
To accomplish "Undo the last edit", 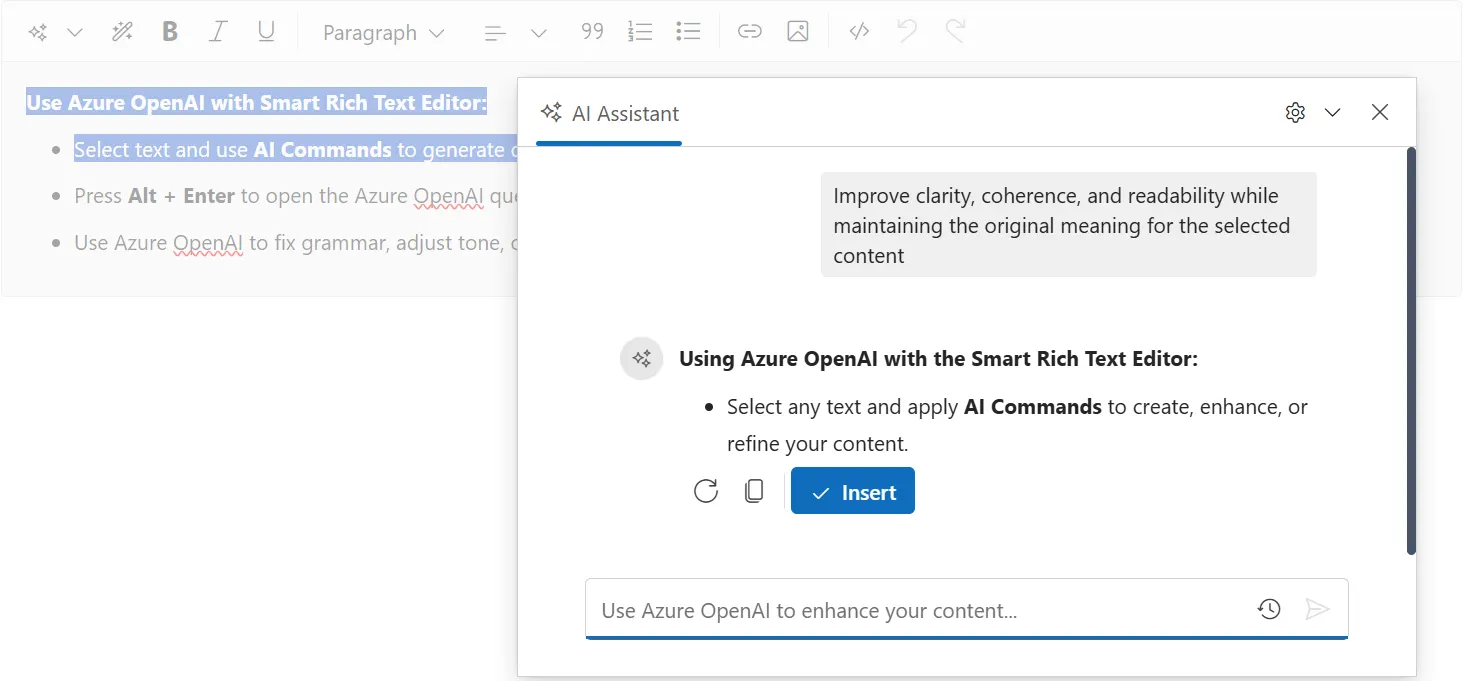I will (907, 32).
